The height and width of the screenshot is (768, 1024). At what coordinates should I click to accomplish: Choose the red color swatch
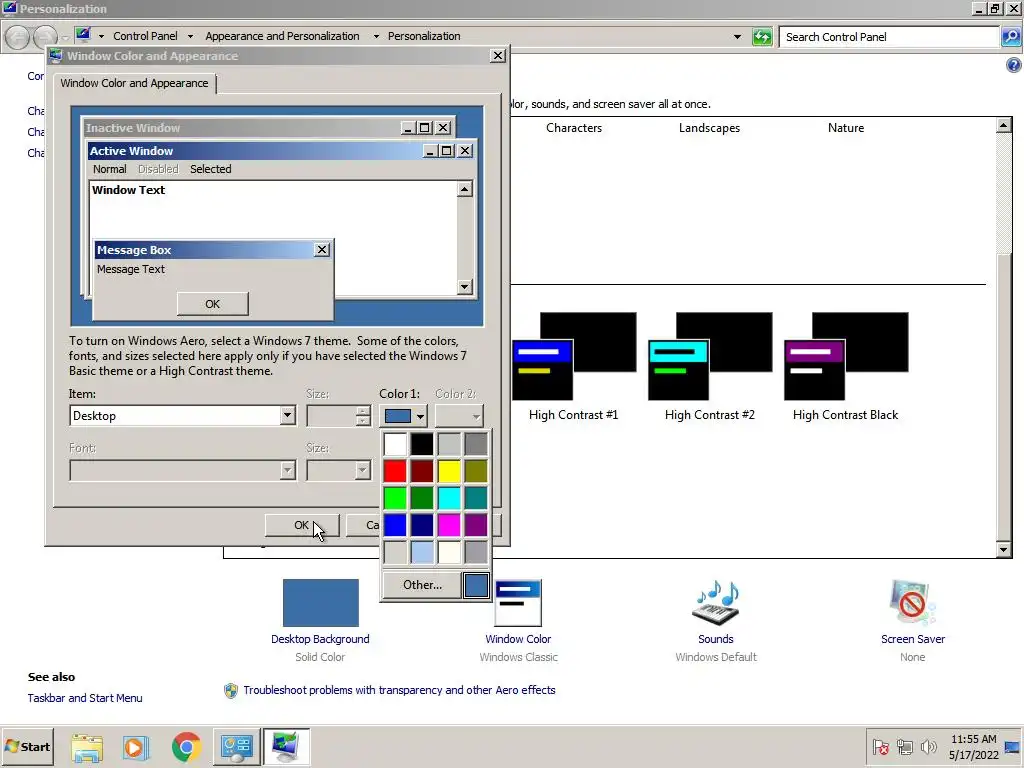point(395,471)
